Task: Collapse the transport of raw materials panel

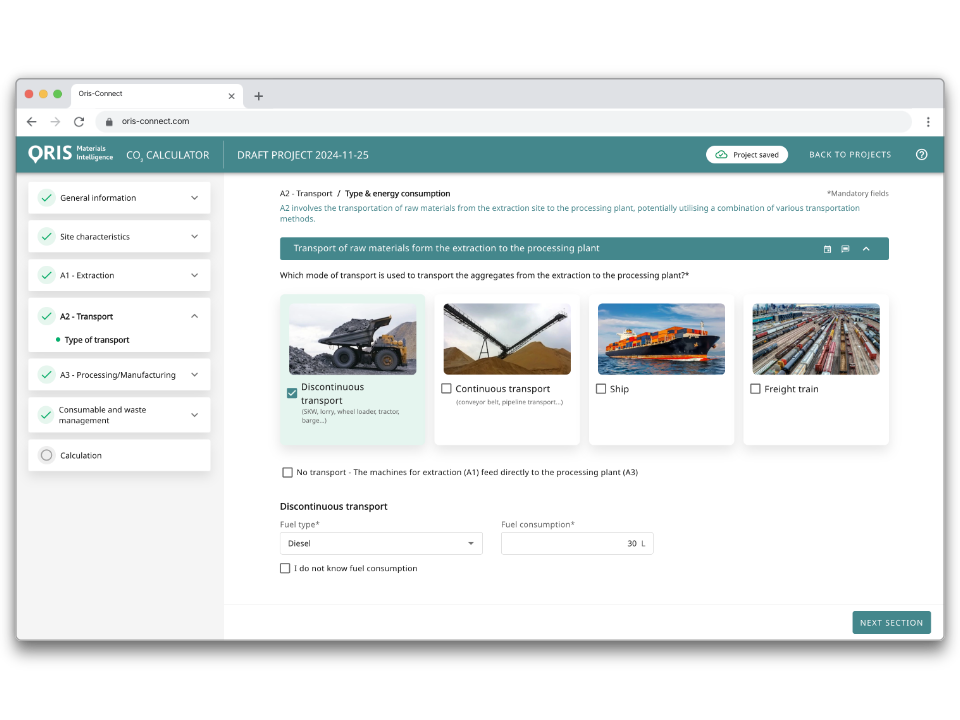Action: (x=866, y=248)
